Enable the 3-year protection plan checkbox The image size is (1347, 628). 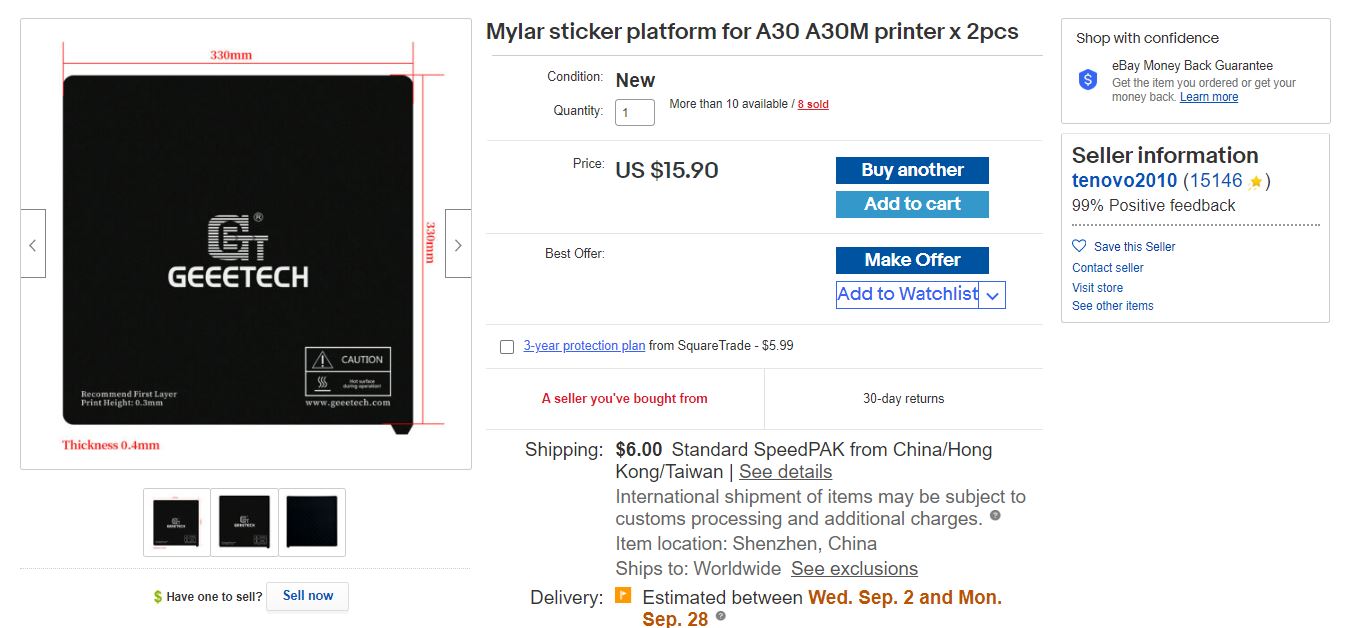(507, 347)
